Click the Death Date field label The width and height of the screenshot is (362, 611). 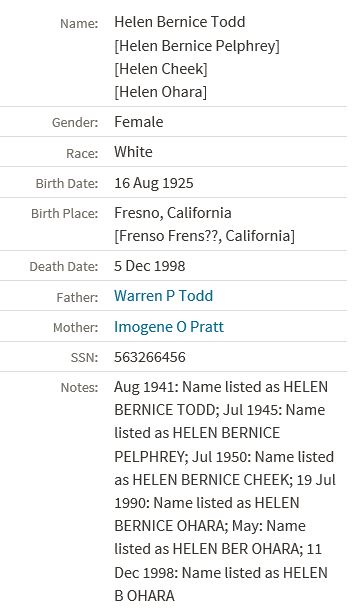pos(64,267)
